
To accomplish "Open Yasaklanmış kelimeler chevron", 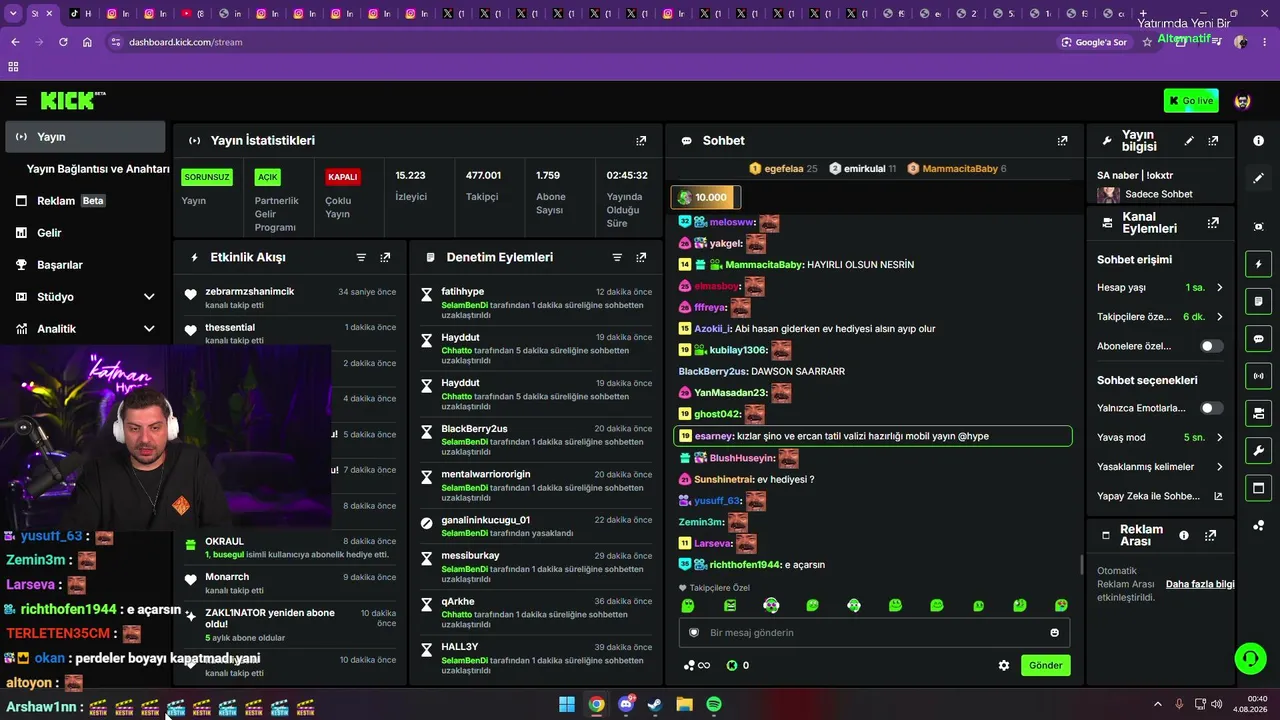I will [1219, 467].
